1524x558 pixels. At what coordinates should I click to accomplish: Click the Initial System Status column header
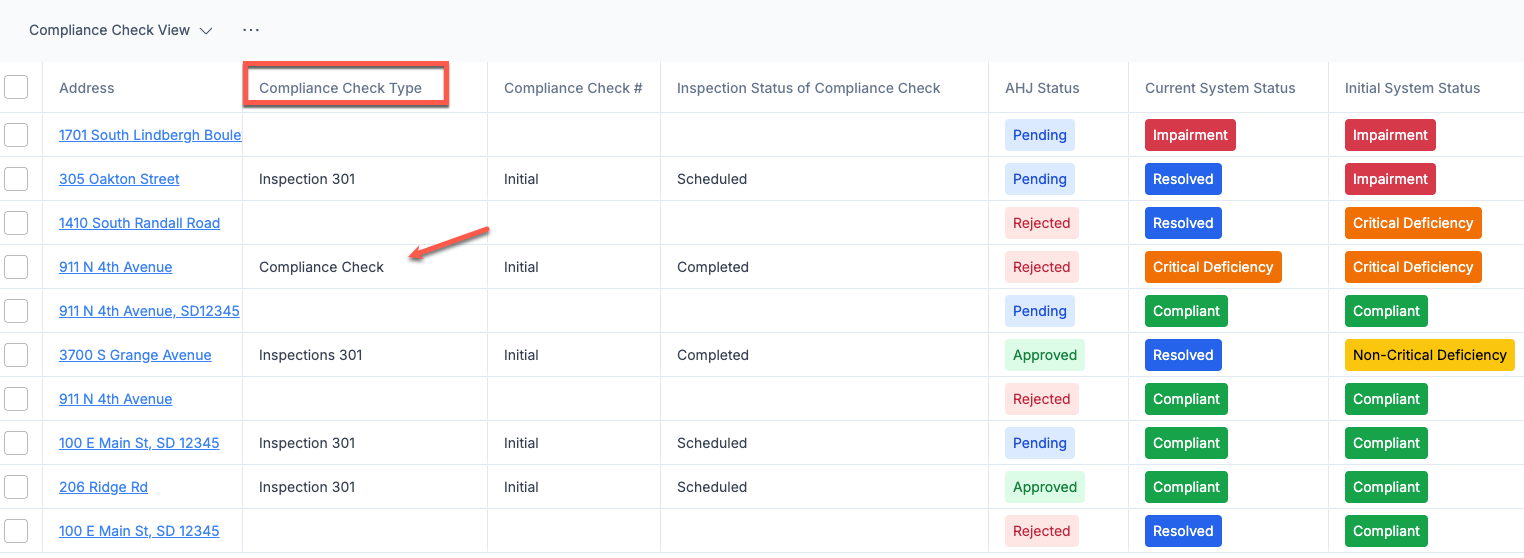click(1412, 88)
